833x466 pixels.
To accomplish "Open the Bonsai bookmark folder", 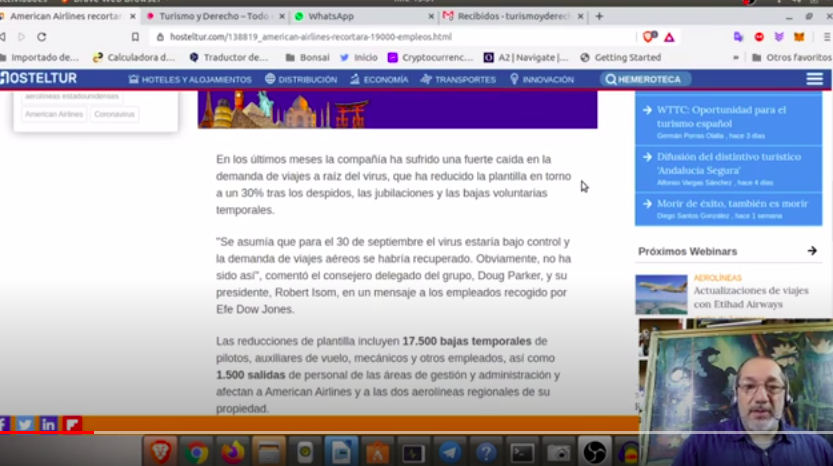I will [x=308, y=57].
